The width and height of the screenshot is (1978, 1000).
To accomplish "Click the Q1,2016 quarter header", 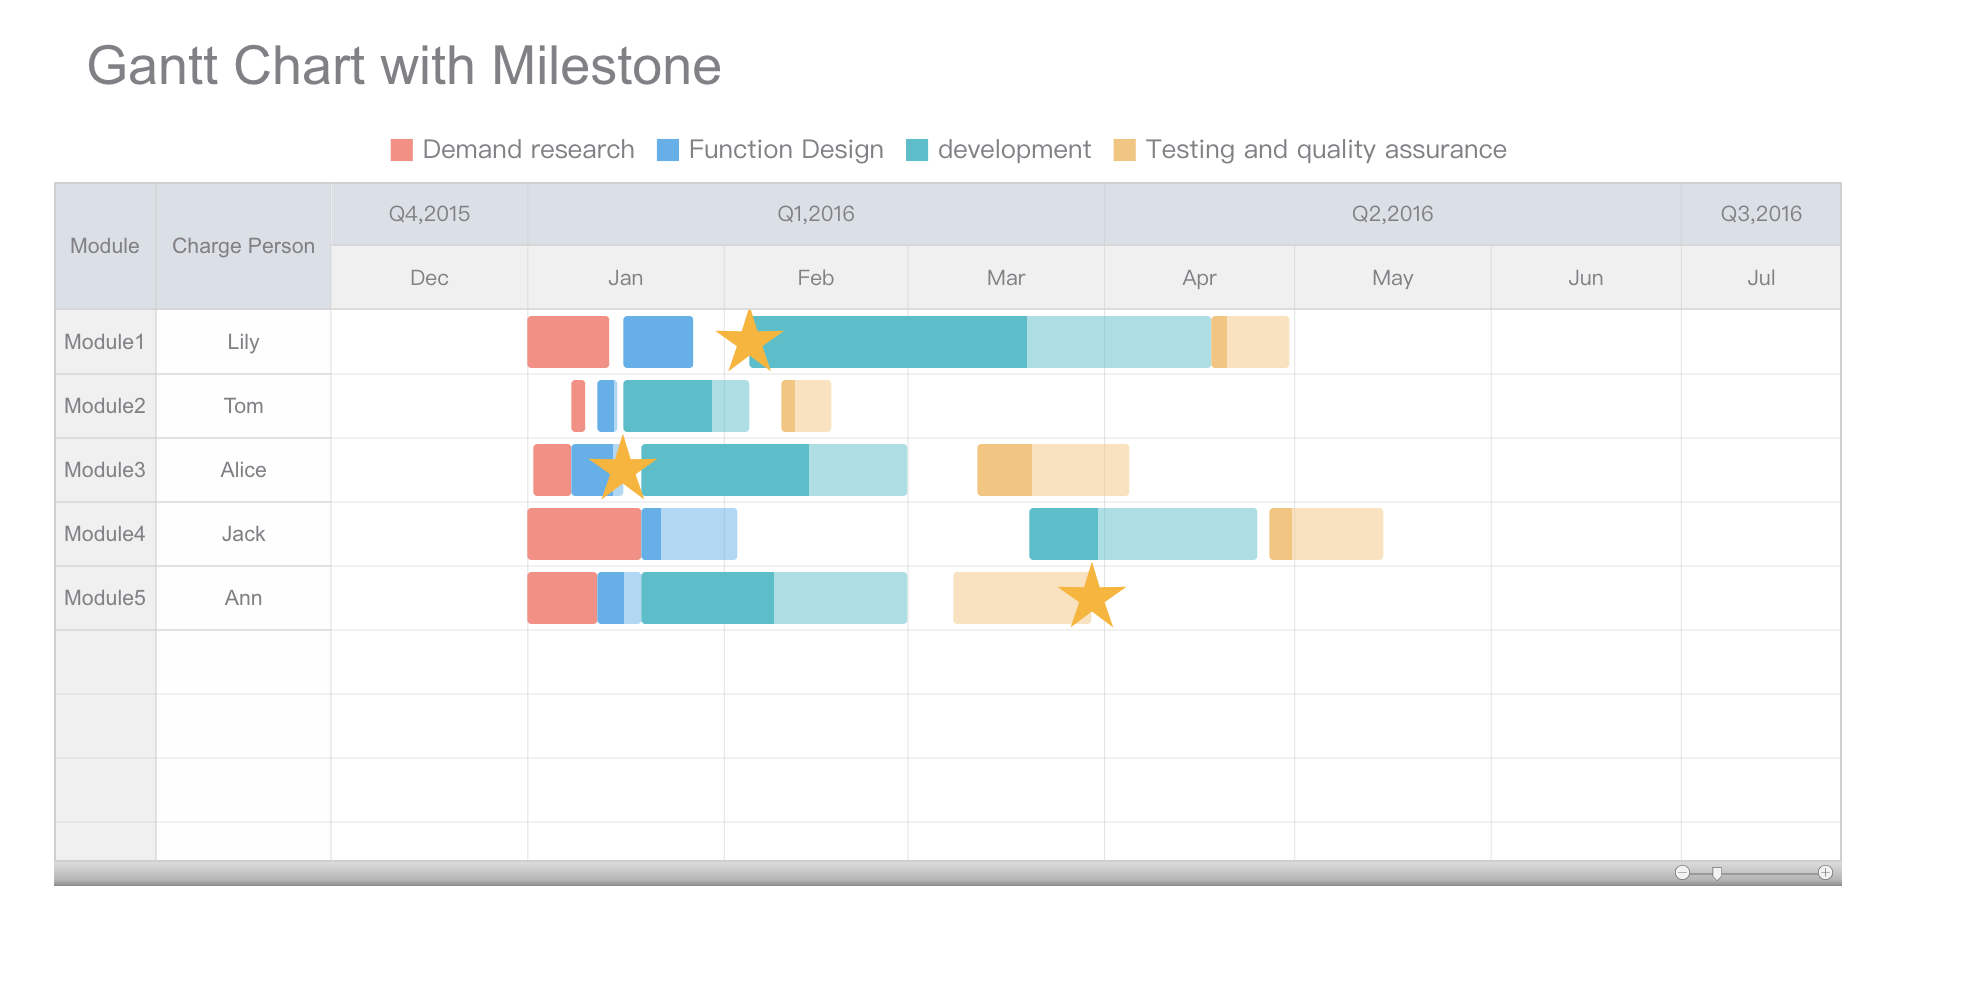I will [816, 214].
